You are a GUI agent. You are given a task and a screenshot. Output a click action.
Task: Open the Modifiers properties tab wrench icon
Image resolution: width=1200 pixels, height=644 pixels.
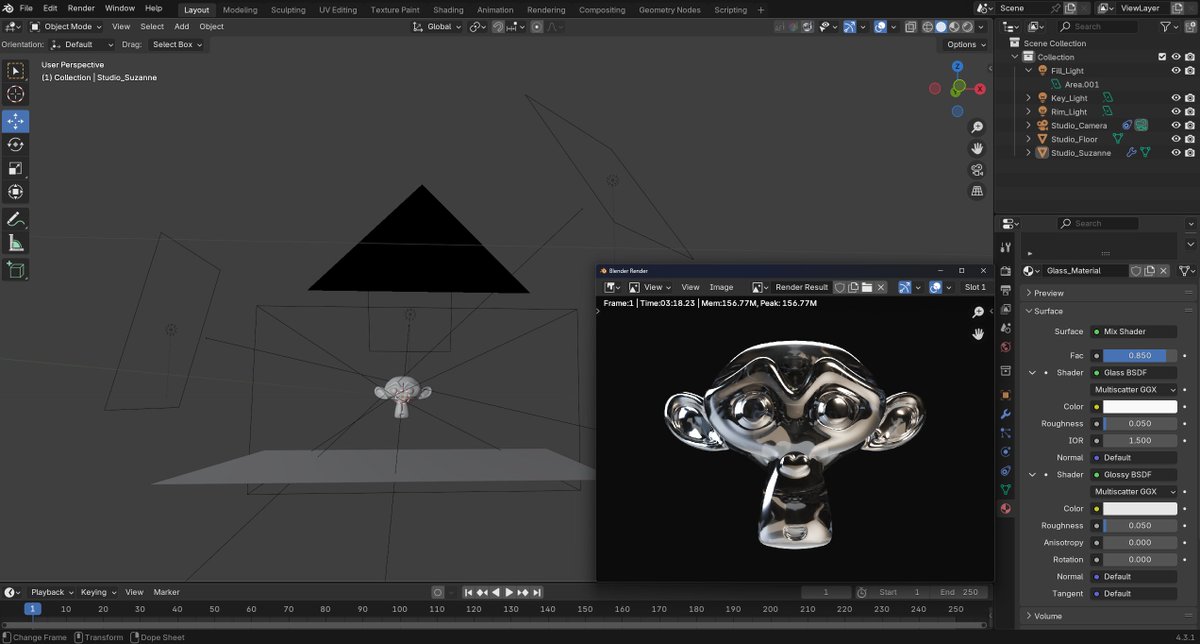point(1006,414)
